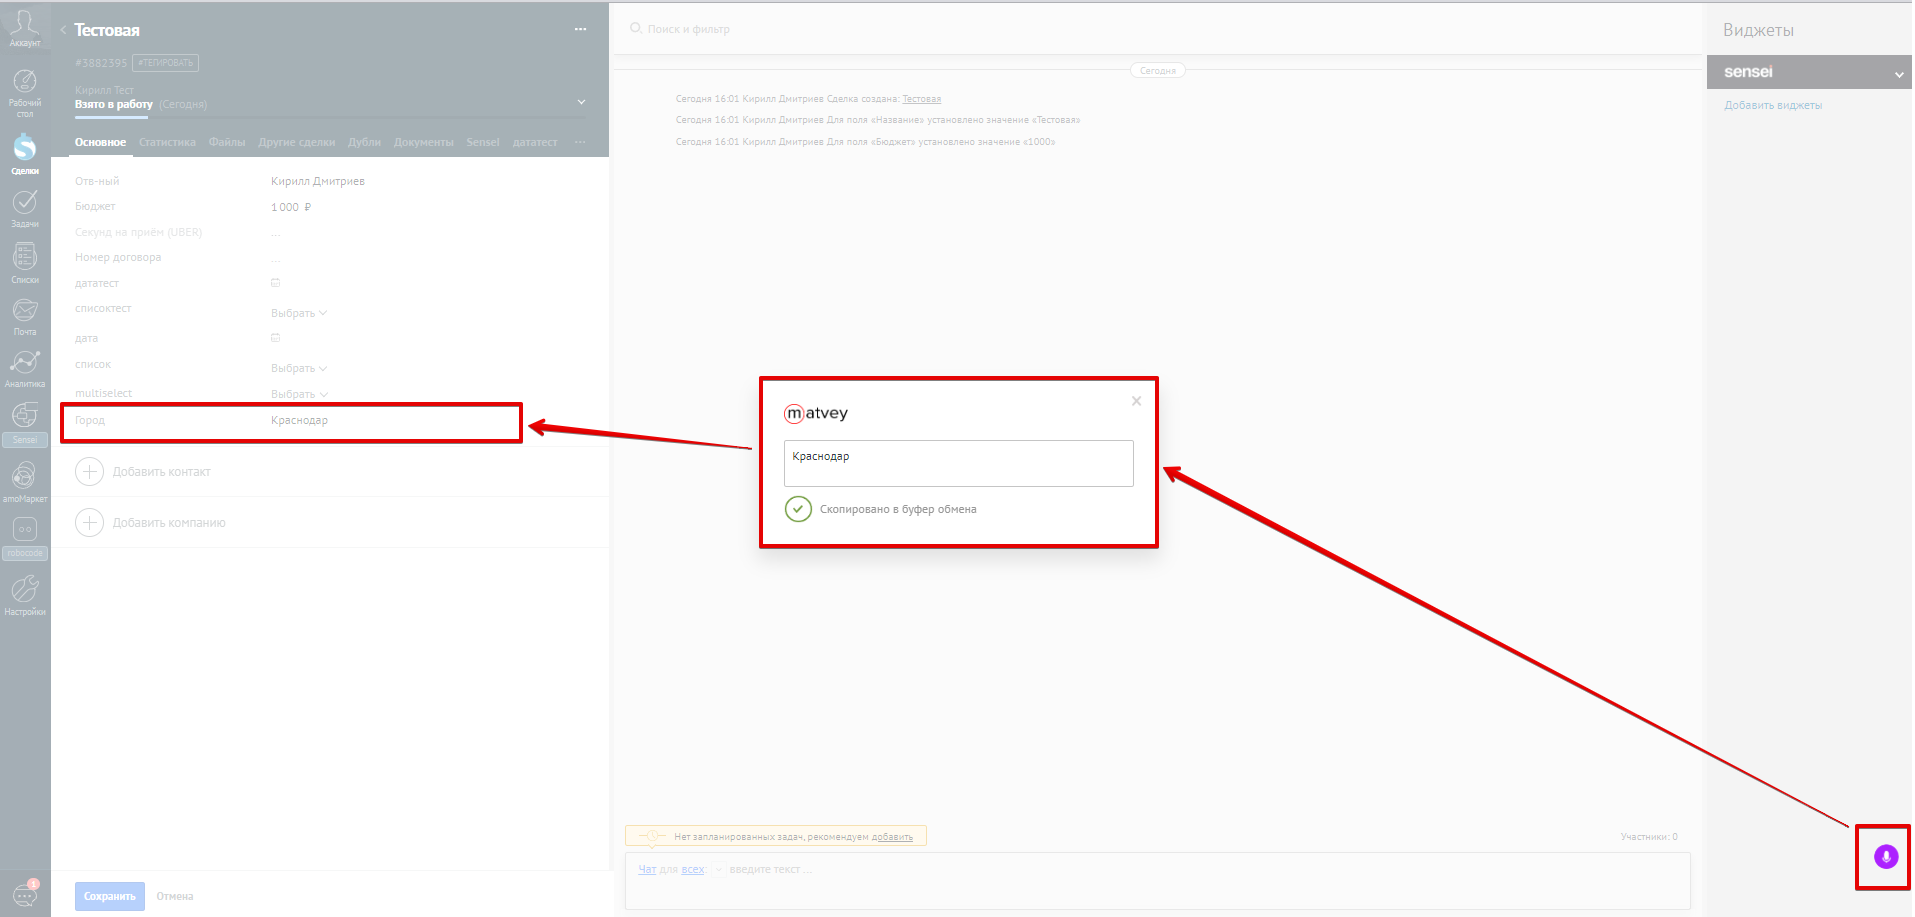Switch to the Другие сделки tab
Image resolution: width=1915 pixels, height=917 pixels.
[x=297, y=142]
